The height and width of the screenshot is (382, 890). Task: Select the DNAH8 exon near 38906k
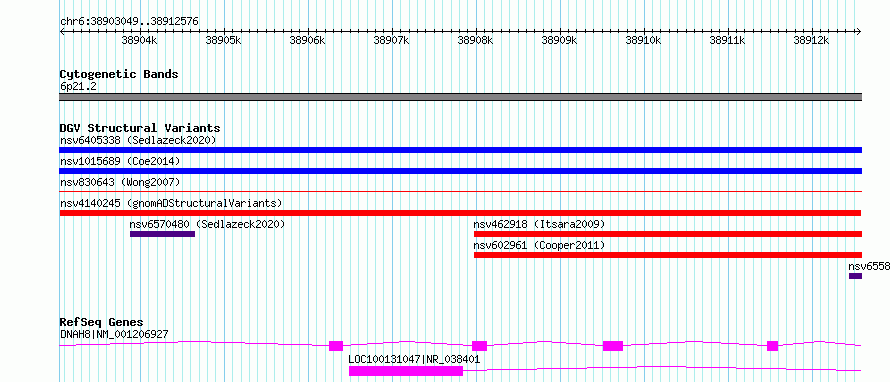(x=336, y=346)
